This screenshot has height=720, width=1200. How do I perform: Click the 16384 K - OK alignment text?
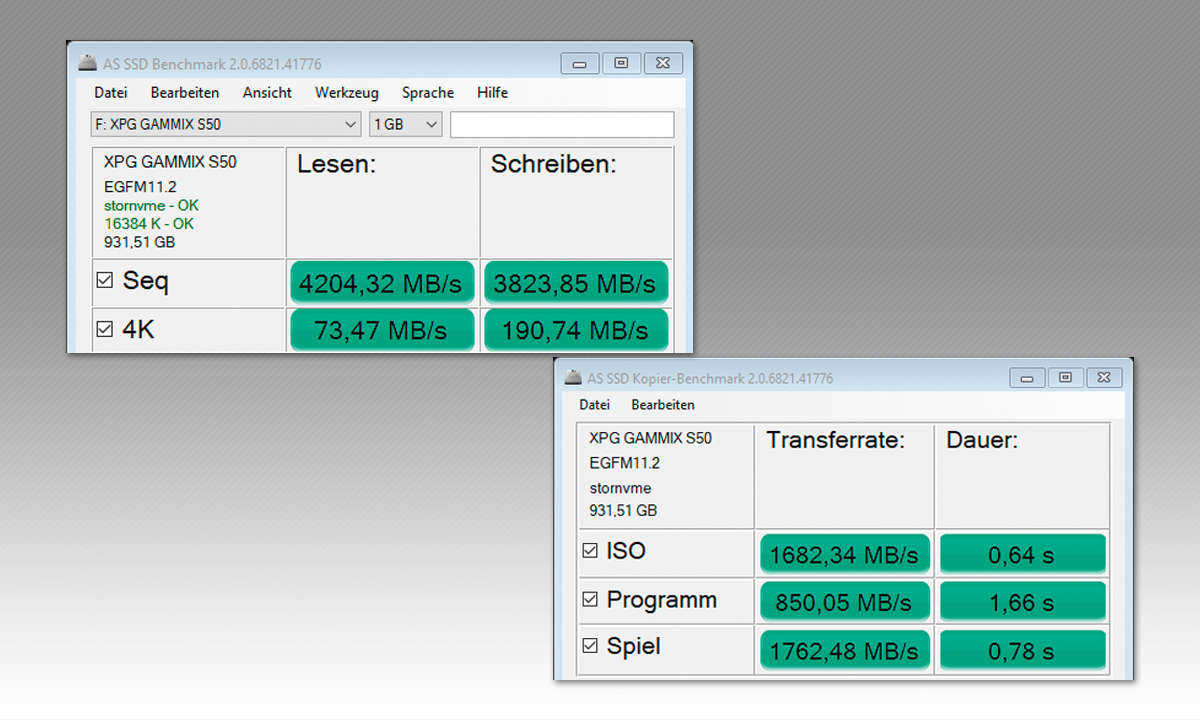[x=148, y=224]
